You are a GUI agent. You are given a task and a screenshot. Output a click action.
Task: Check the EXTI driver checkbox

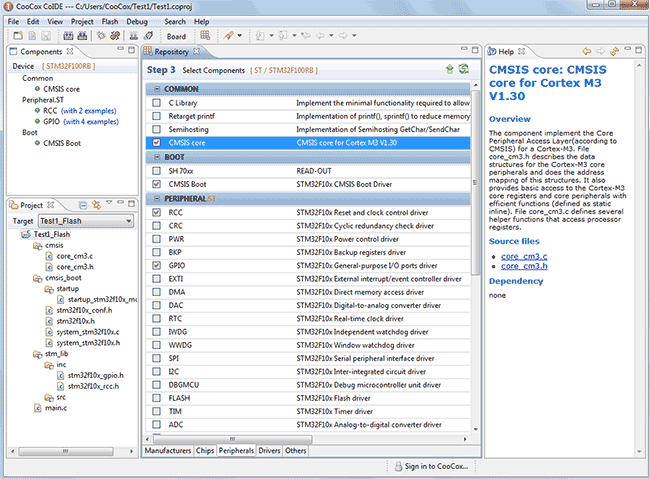[156, 279]
